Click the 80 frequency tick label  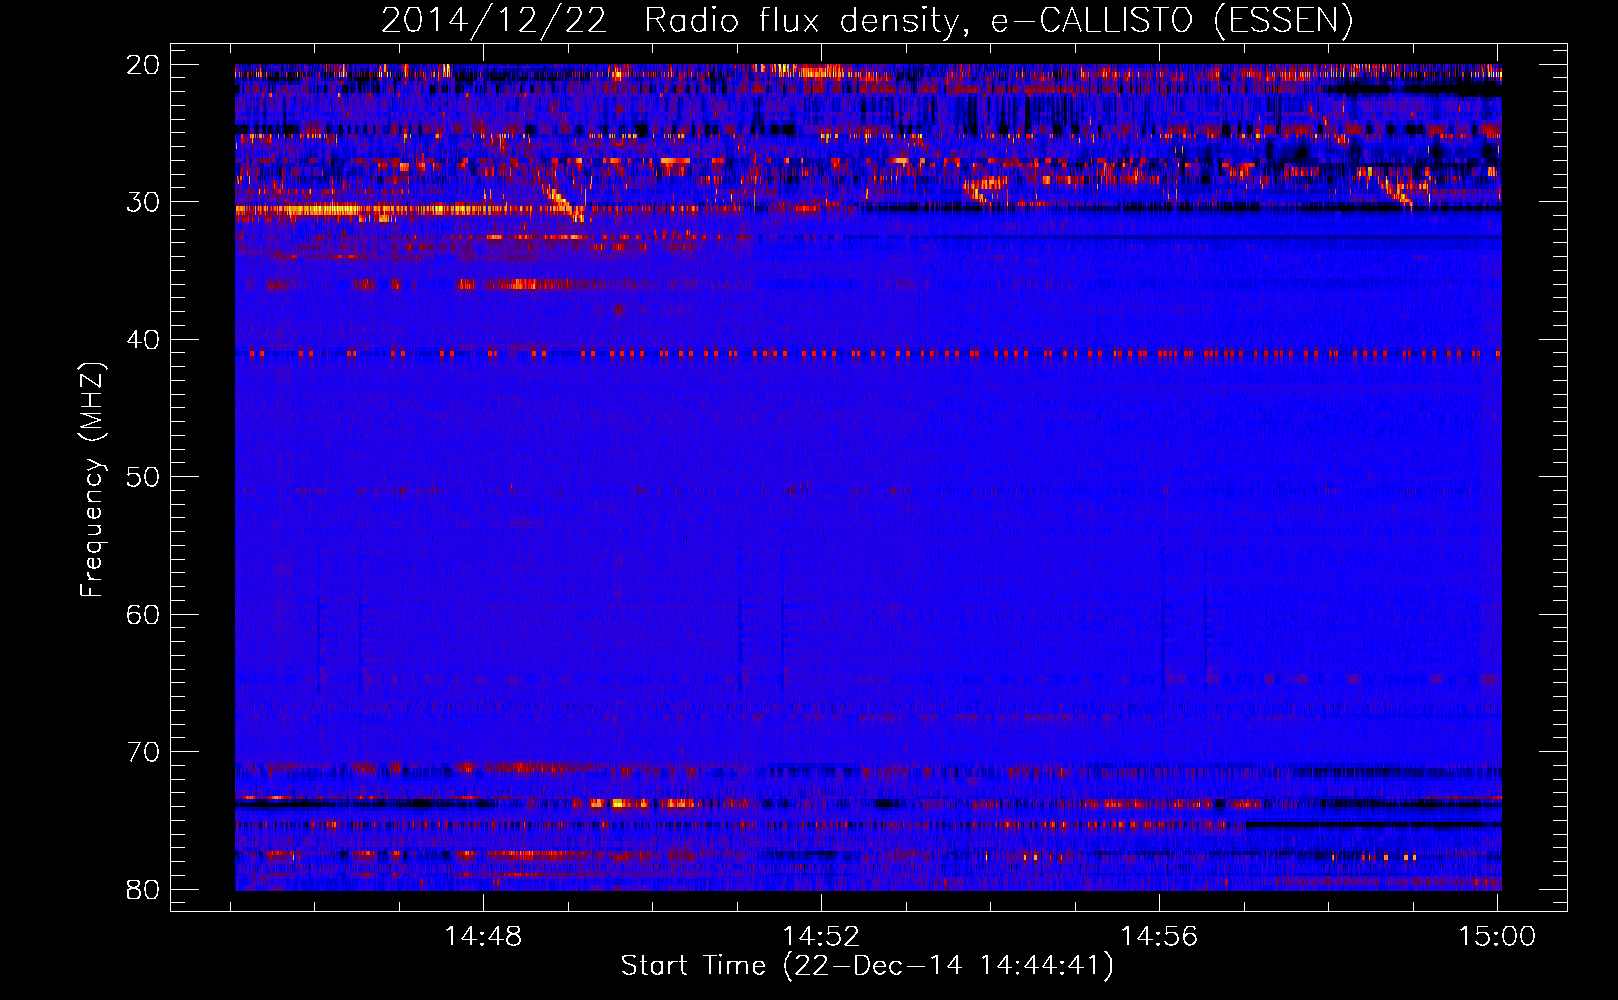144,889
